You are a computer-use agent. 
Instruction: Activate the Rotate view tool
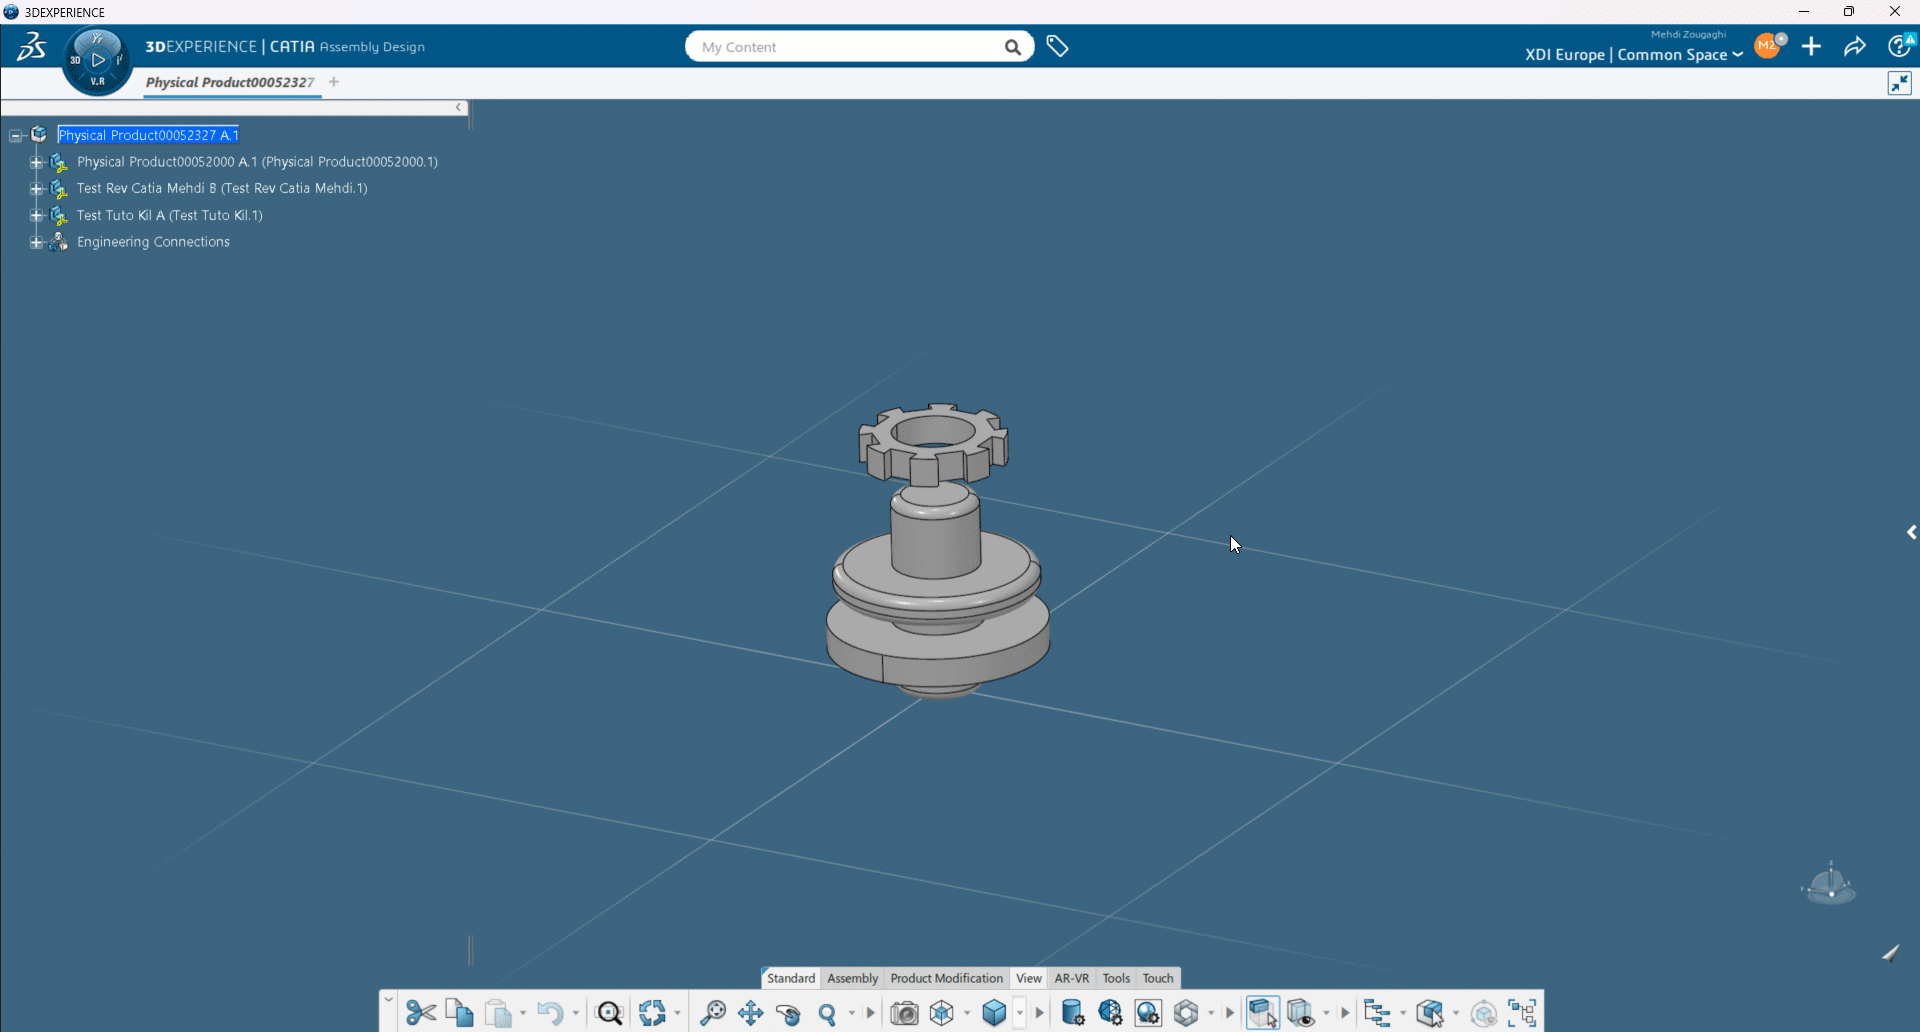(x=789, y=1014)
